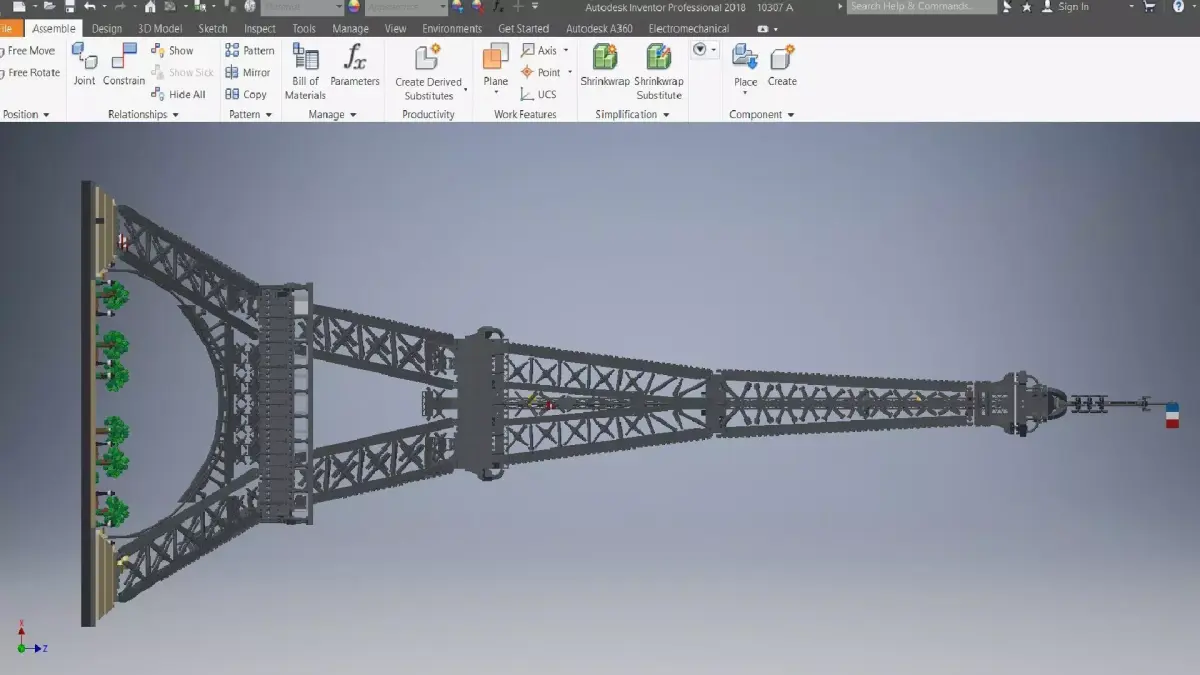Switch to the Design tab
Screen dimensions: 1200x675
coord(107,29)
